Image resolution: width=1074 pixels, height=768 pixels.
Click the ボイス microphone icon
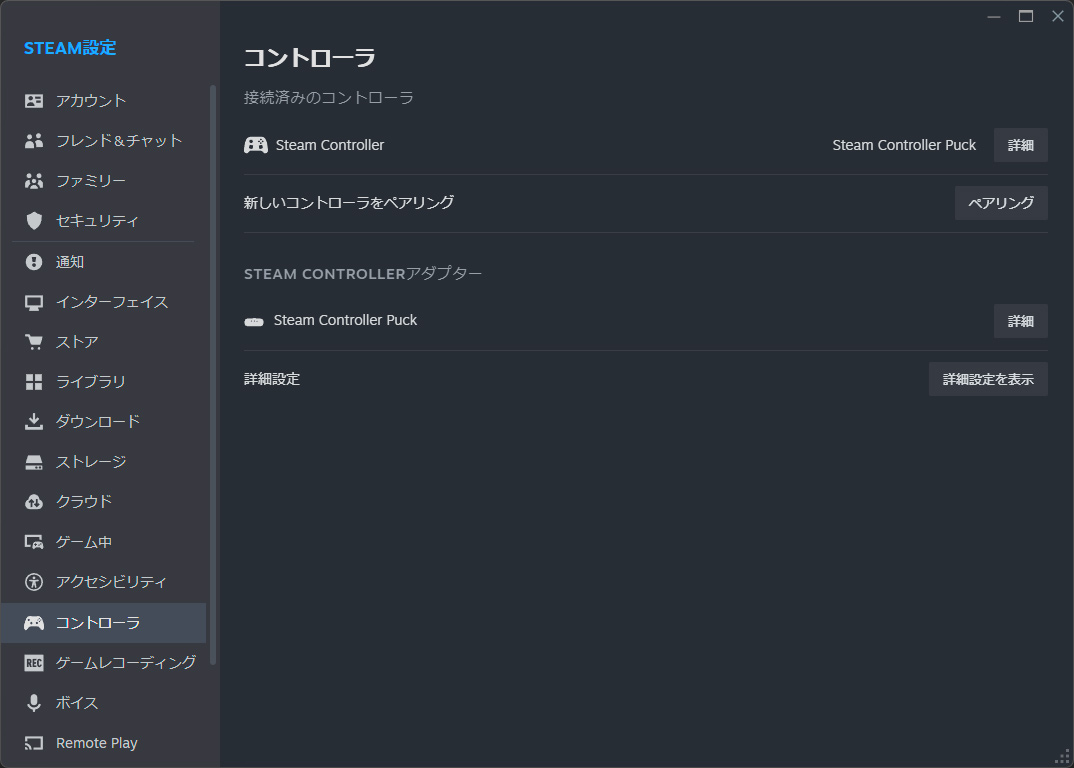[x=34, y=703]
